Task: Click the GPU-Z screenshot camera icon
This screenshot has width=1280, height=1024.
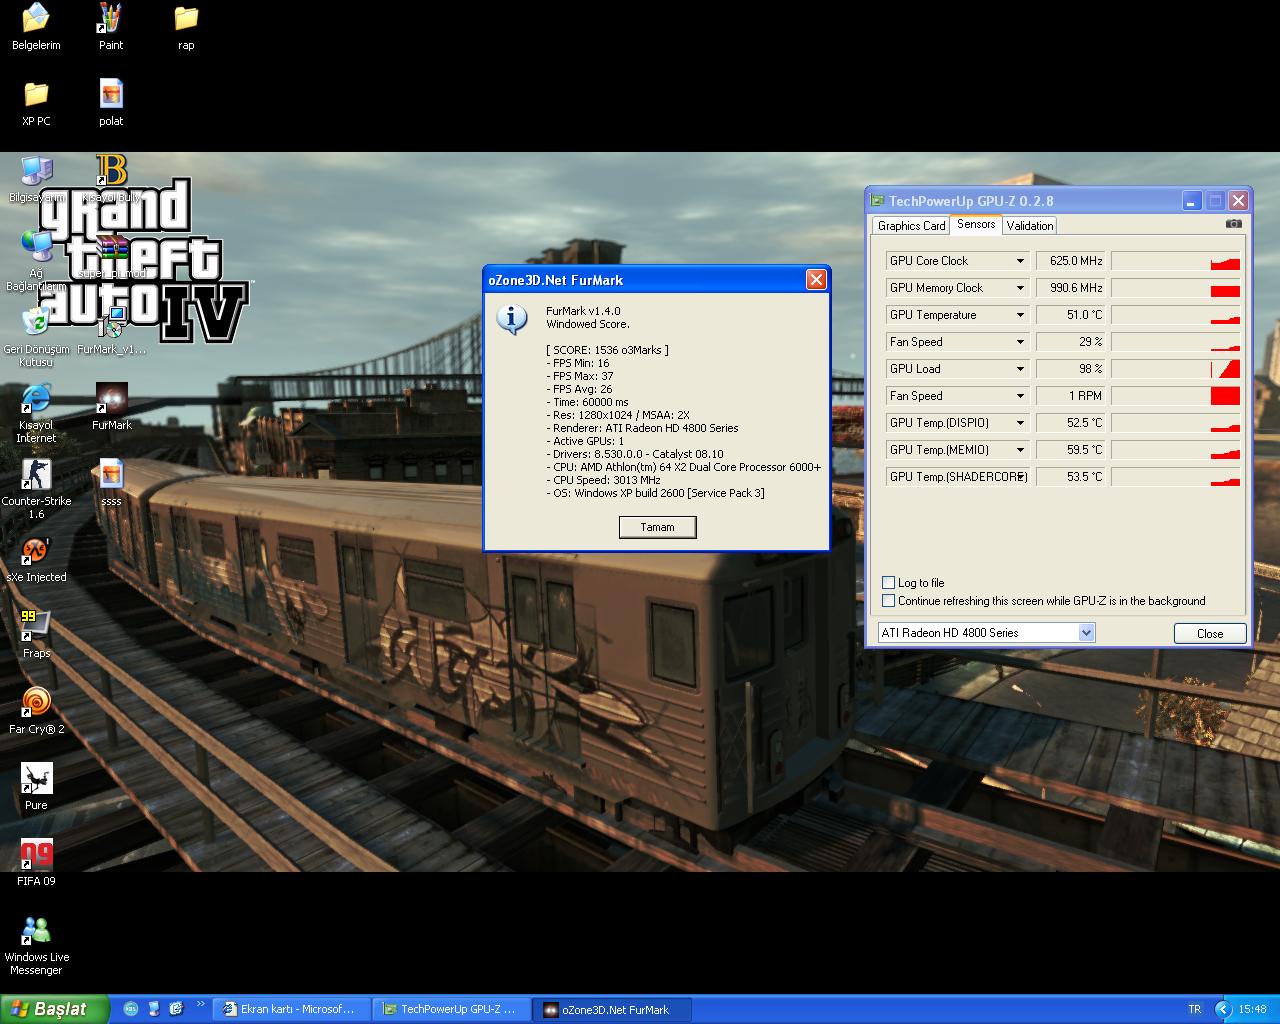Action: [x=1234, y=224]
